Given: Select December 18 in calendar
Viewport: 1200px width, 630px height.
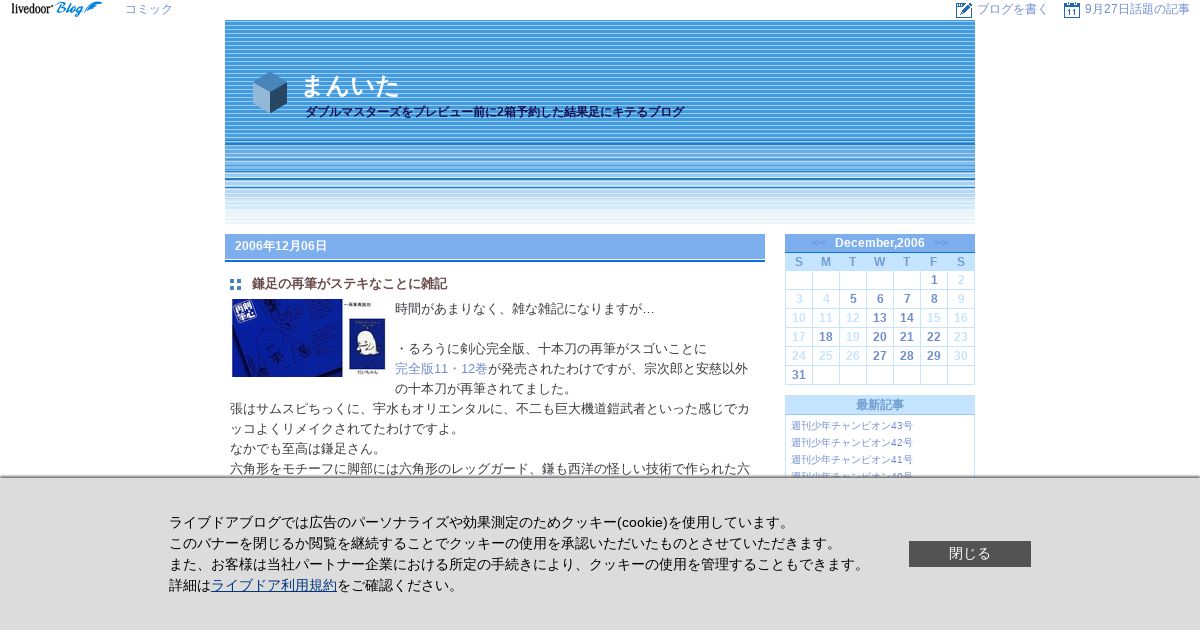Looking at the screenshot, I should click(x=826, y=337).
